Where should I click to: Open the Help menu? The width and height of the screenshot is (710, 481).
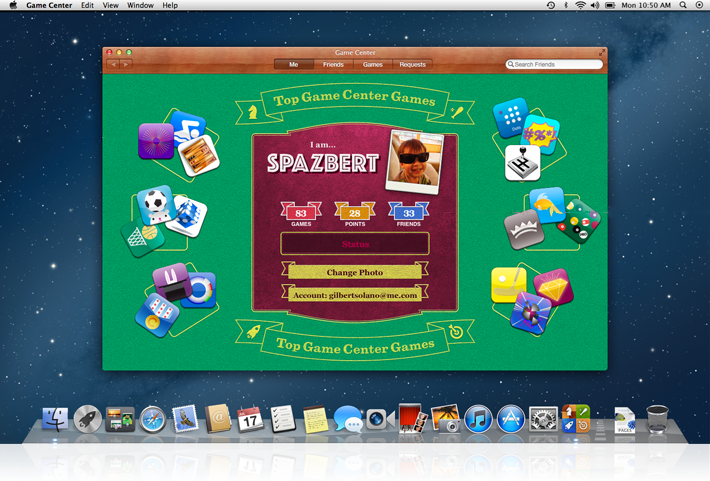(x=170, y=5)
